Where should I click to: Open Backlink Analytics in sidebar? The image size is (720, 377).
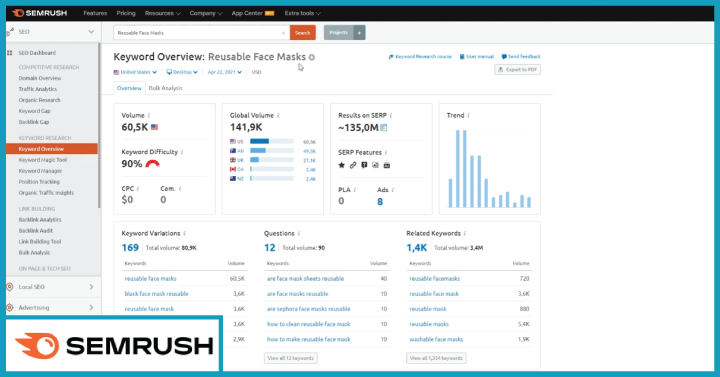[x=40, y=219]
